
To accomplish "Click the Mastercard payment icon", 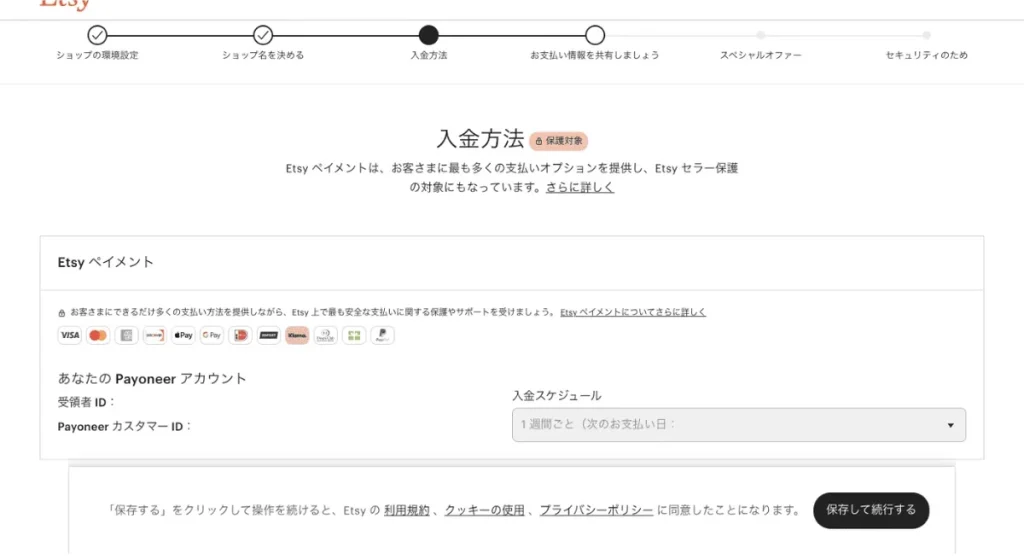I will (x=98, y=335).
